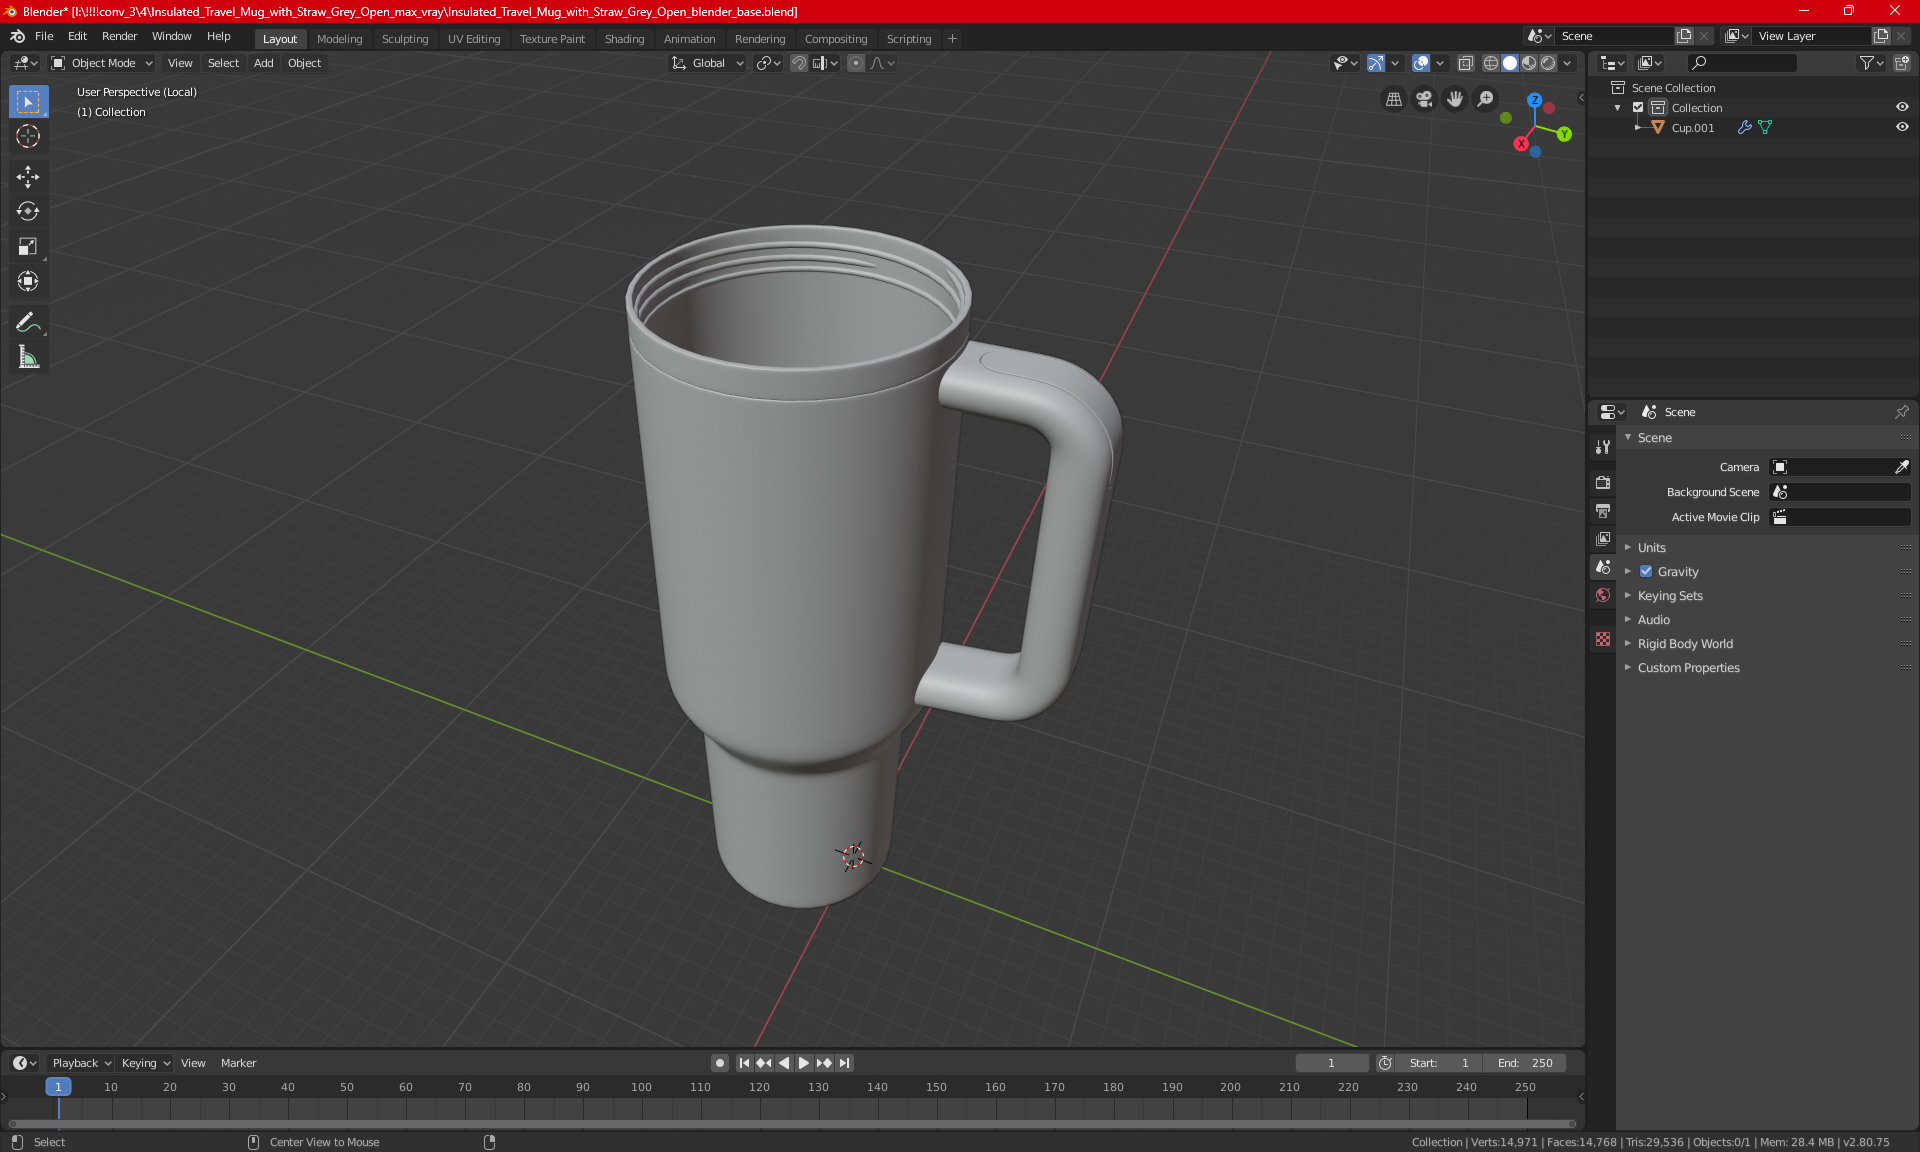The image size is (1920, 1152).
Task: Open Output properties tab with printer icon
Action: coord(1603,511)
